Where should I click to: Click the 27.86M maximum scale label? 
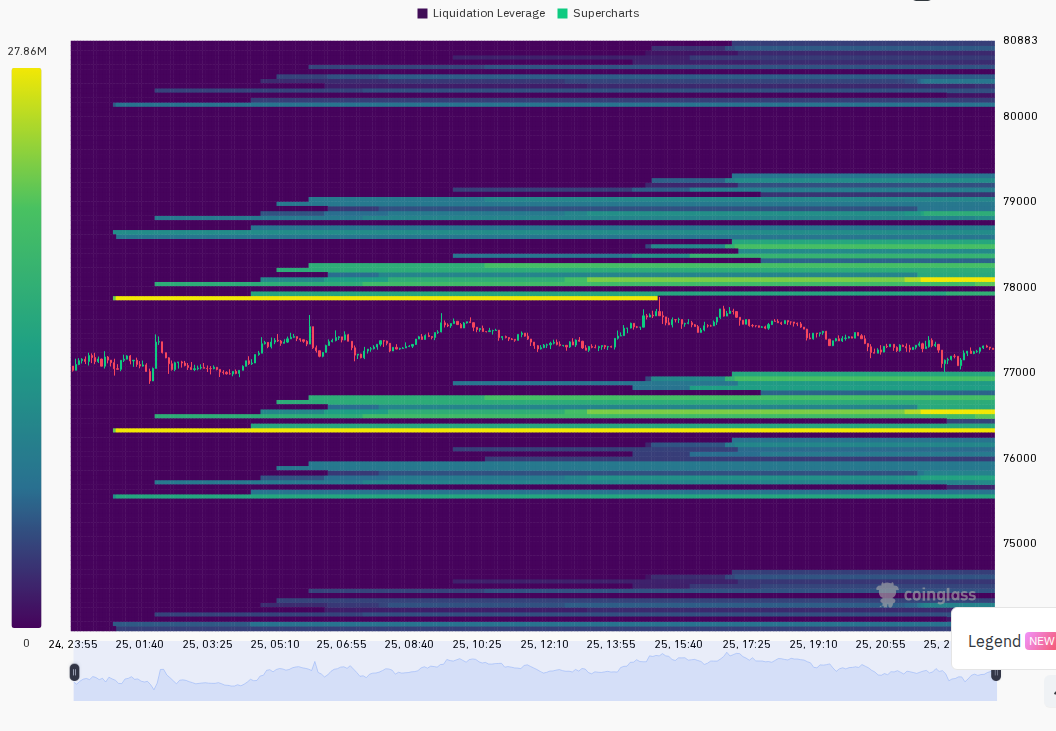pyautogui.click(x=27, y=51)
